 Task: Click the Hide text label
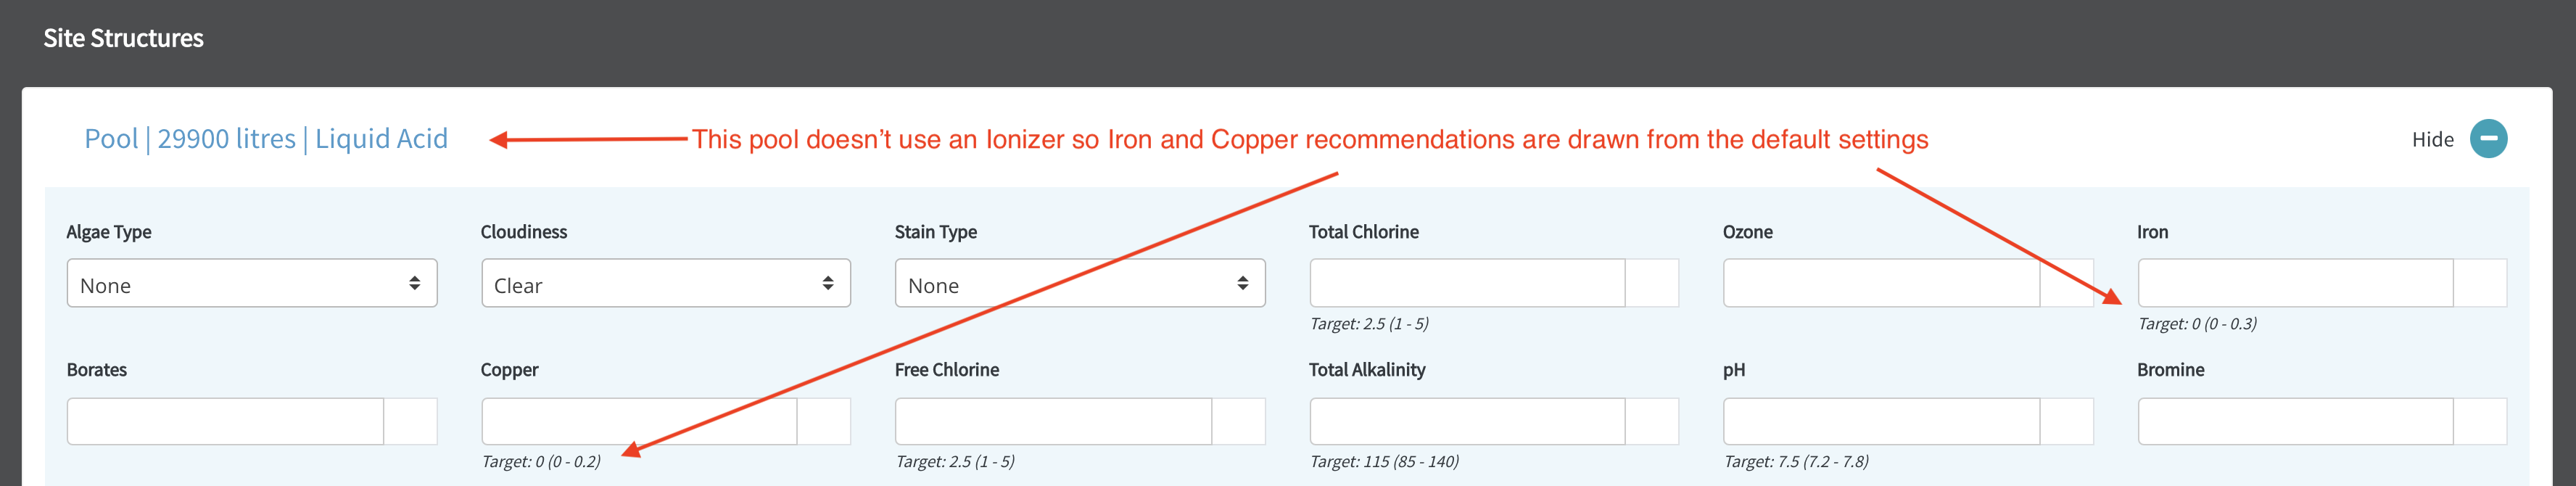pos(2432,140)
